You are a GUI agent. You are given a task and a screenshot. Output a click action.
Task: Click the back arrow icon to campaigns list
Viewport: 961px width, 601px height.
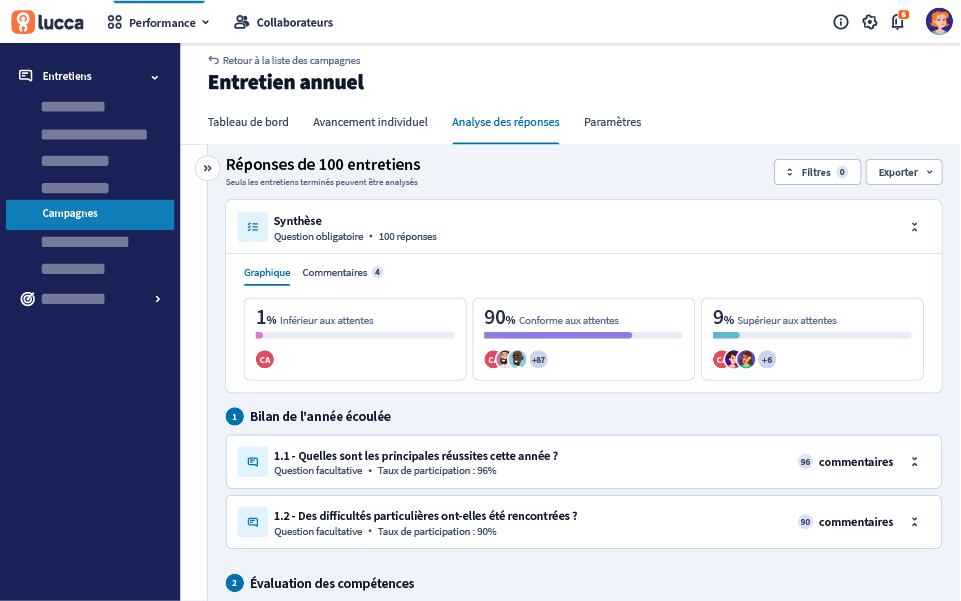pos(213,60)
